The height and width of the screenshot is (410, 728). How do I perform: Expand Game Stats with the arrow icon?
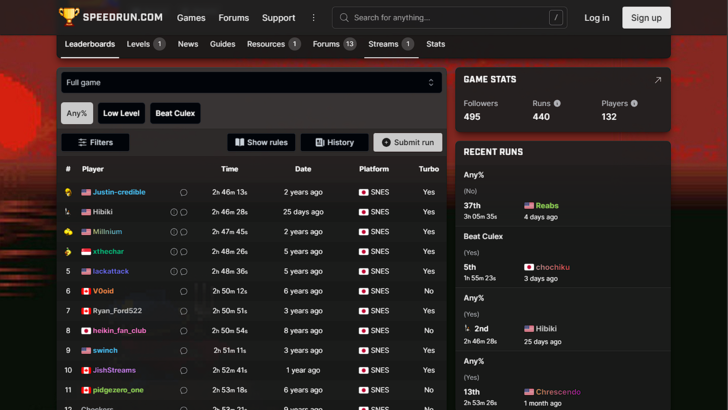coord(657,80)
